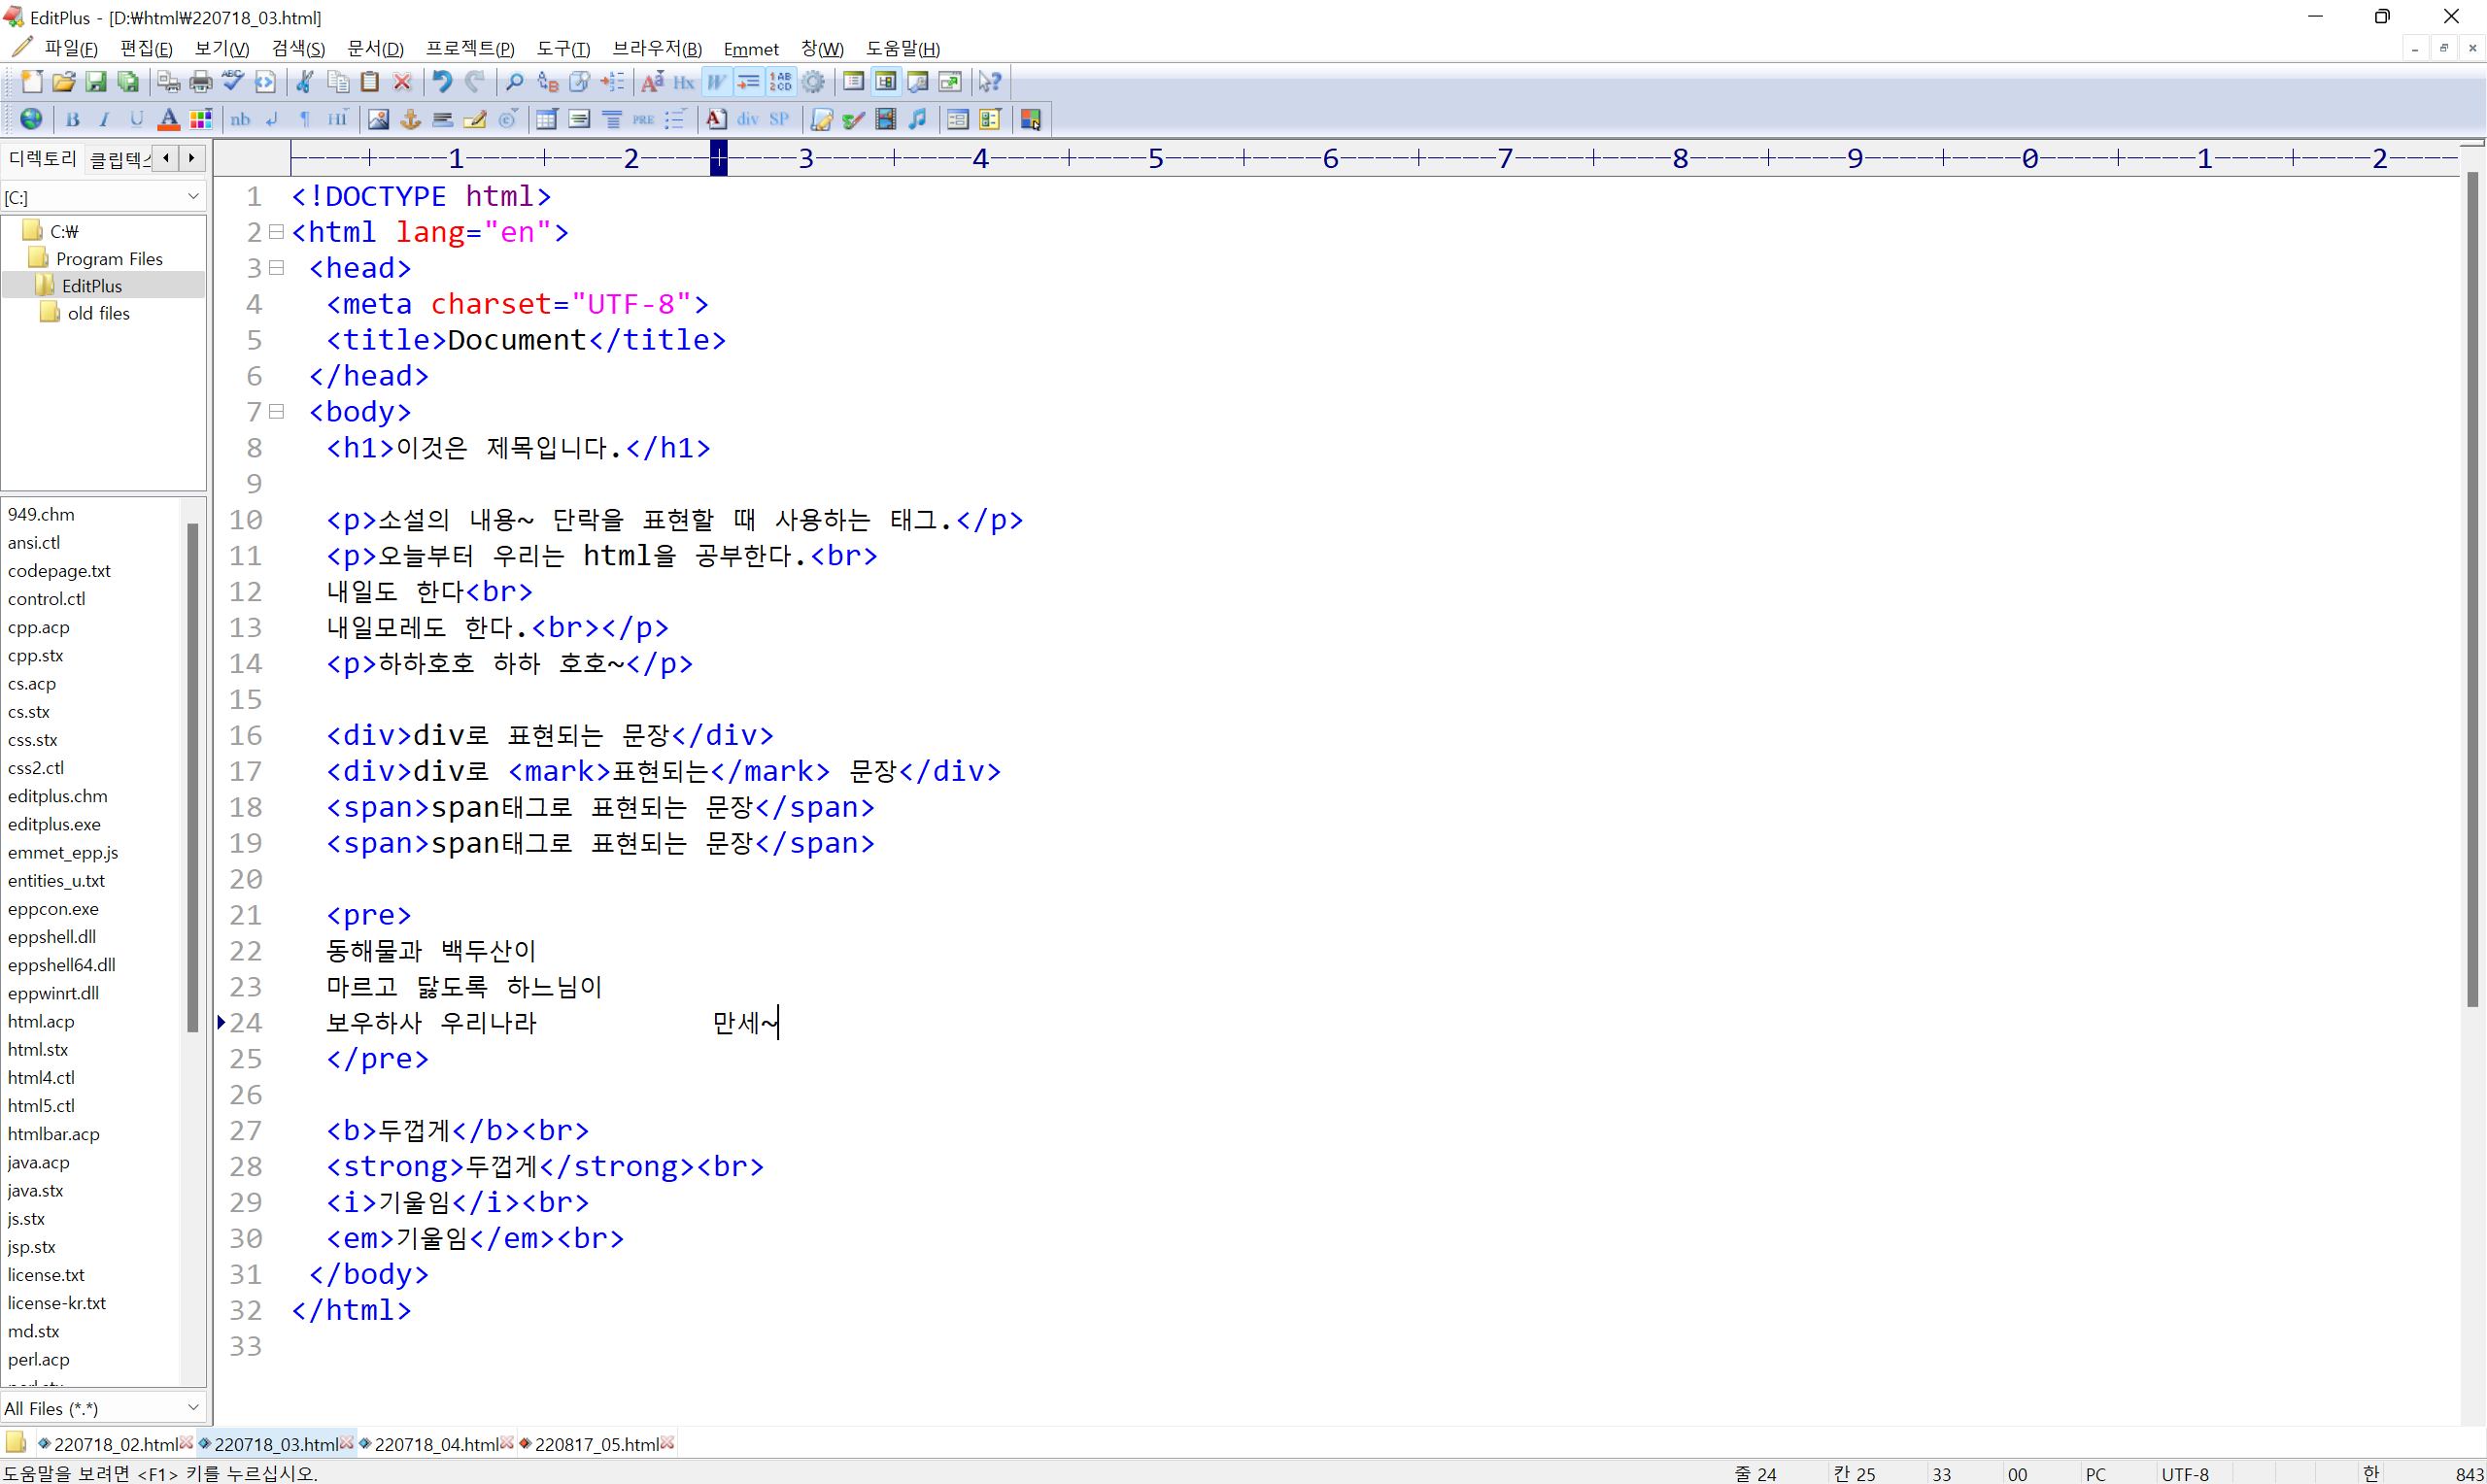The width and height of the screenshot is (2487, 1484).
Task: Click the insert image HTML icon
Action: 378,120
